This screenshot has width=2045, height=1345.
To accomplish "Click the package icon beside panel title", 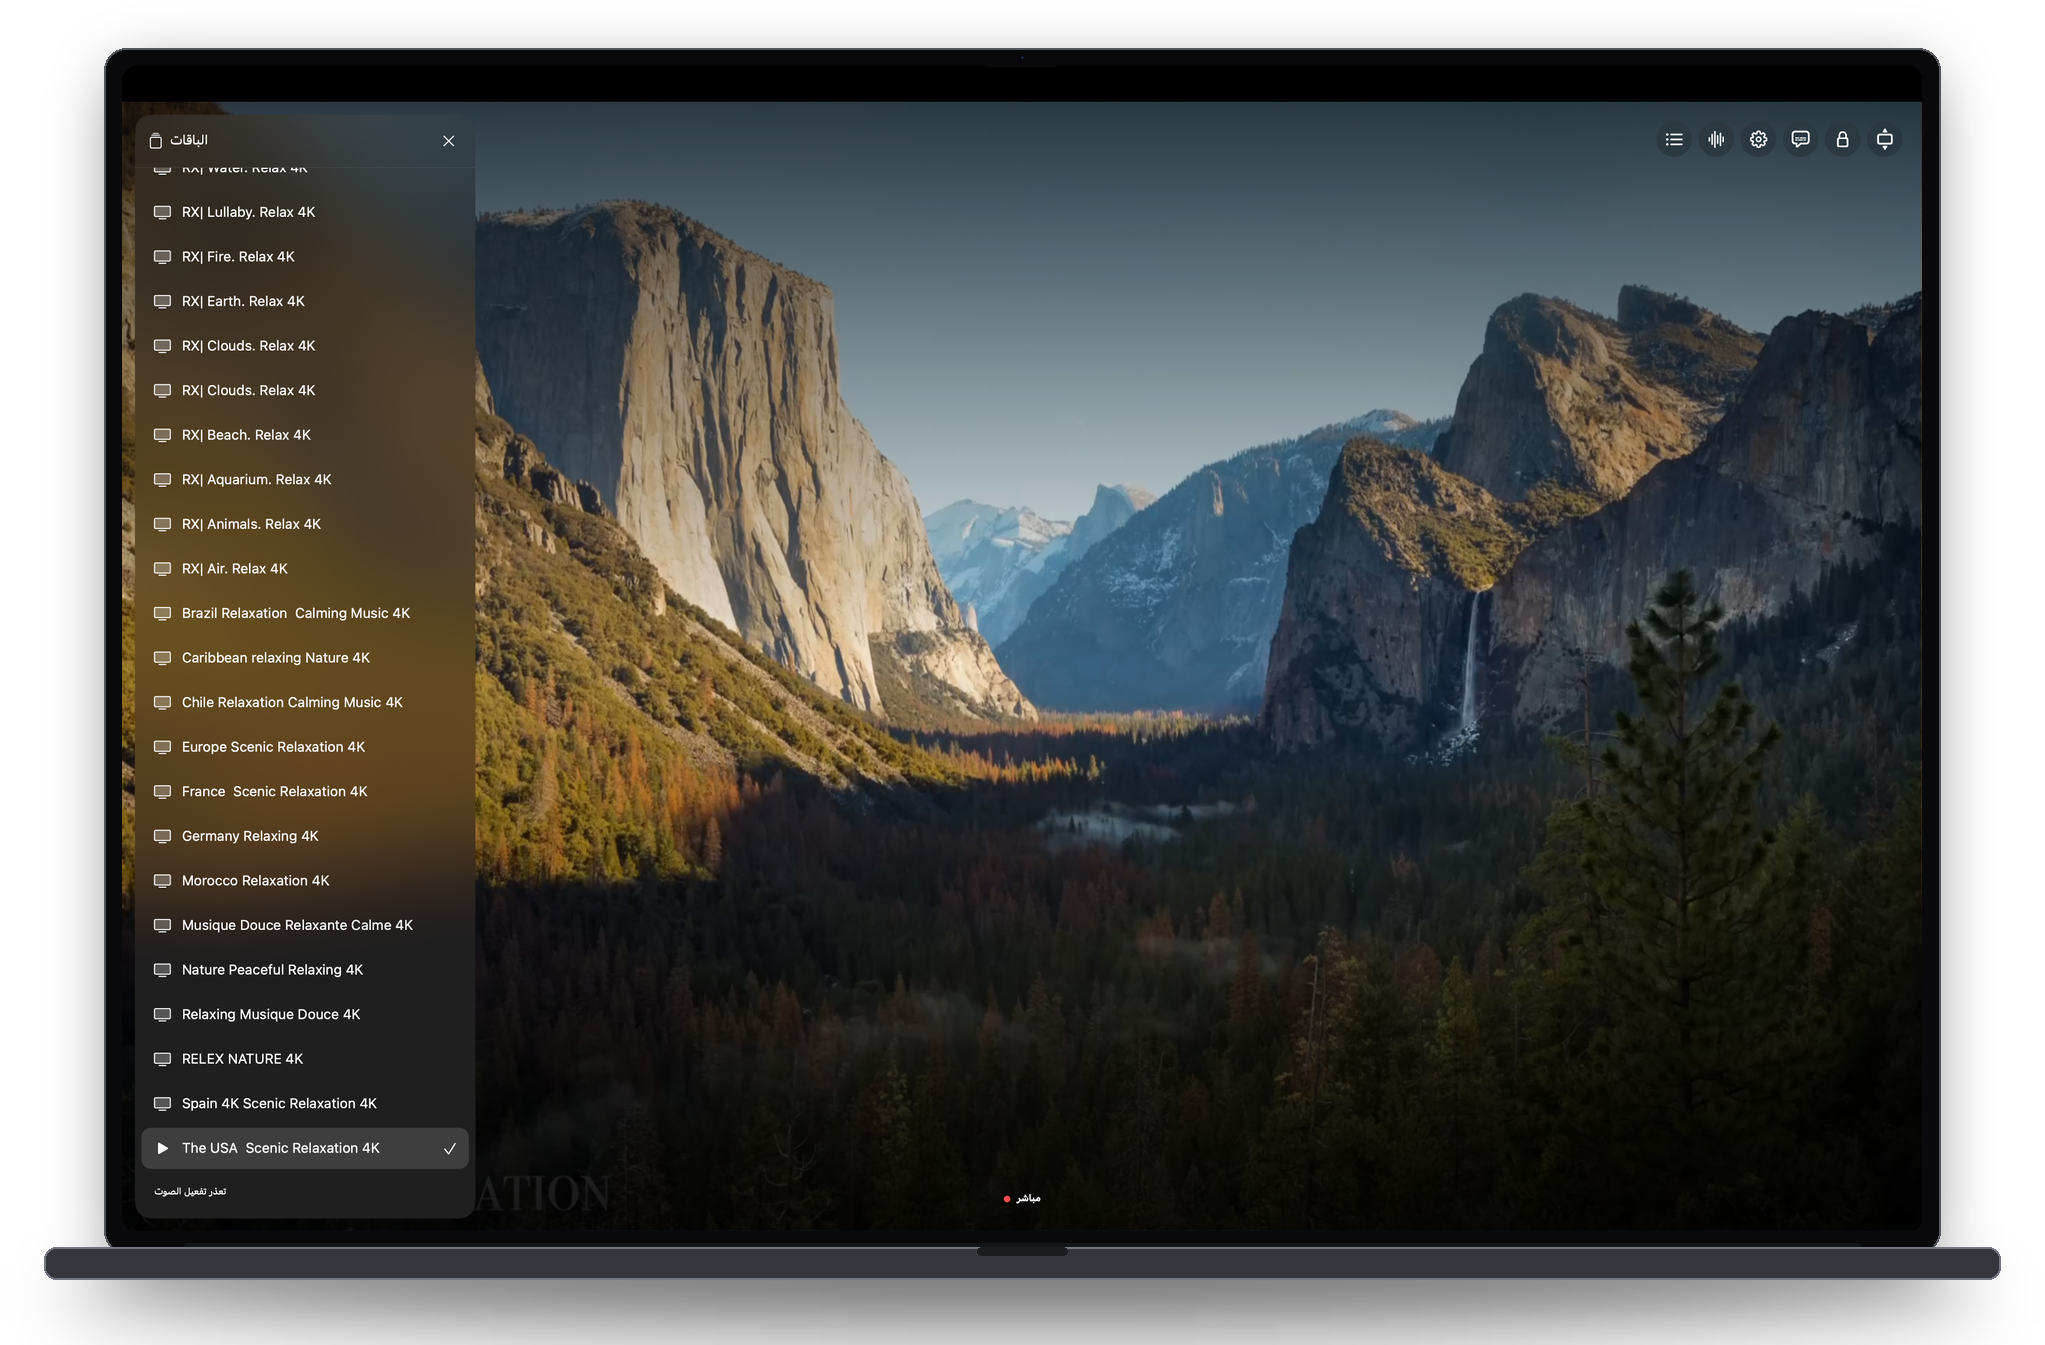I will pos(155,141).
